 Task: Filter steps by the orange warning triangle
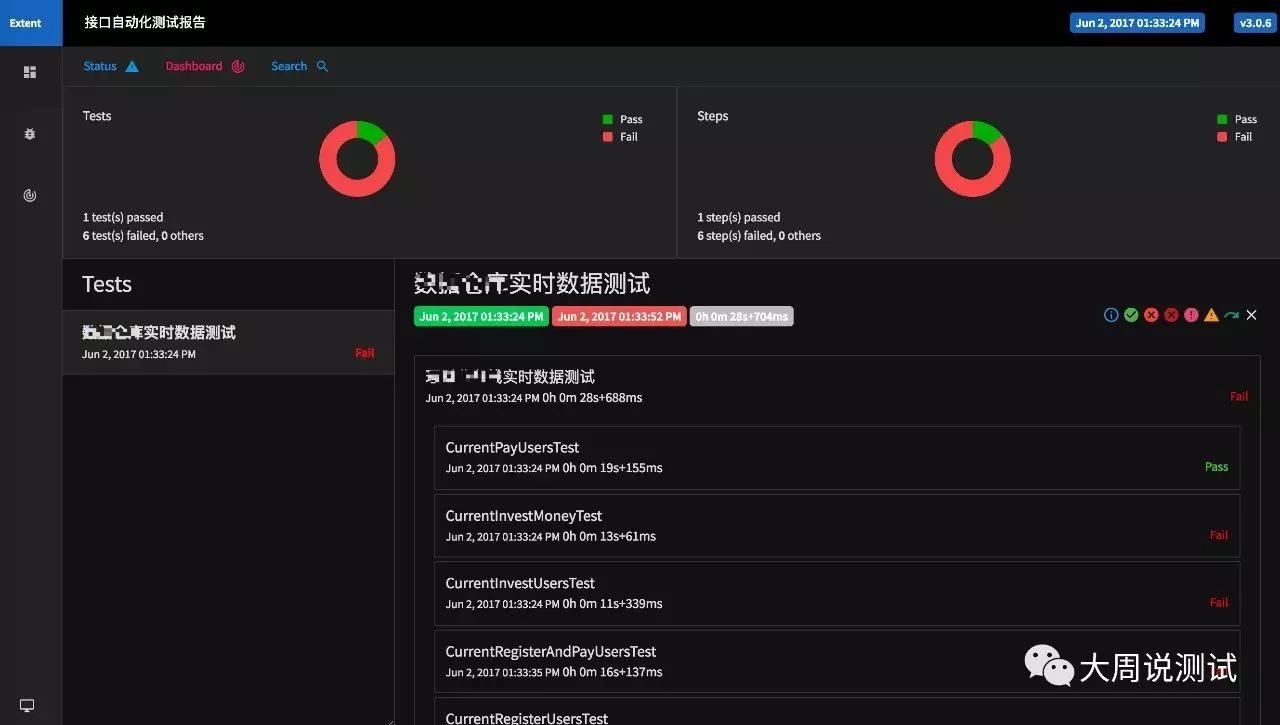1211,315
